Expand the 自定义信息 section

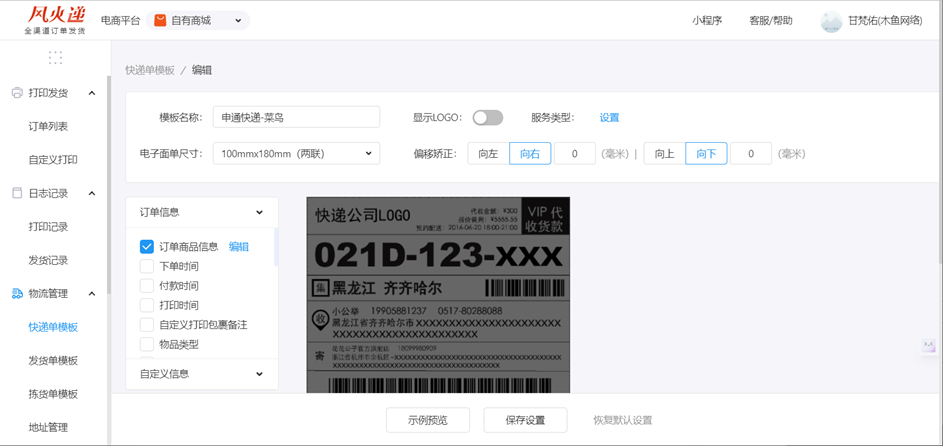(201, 374)
